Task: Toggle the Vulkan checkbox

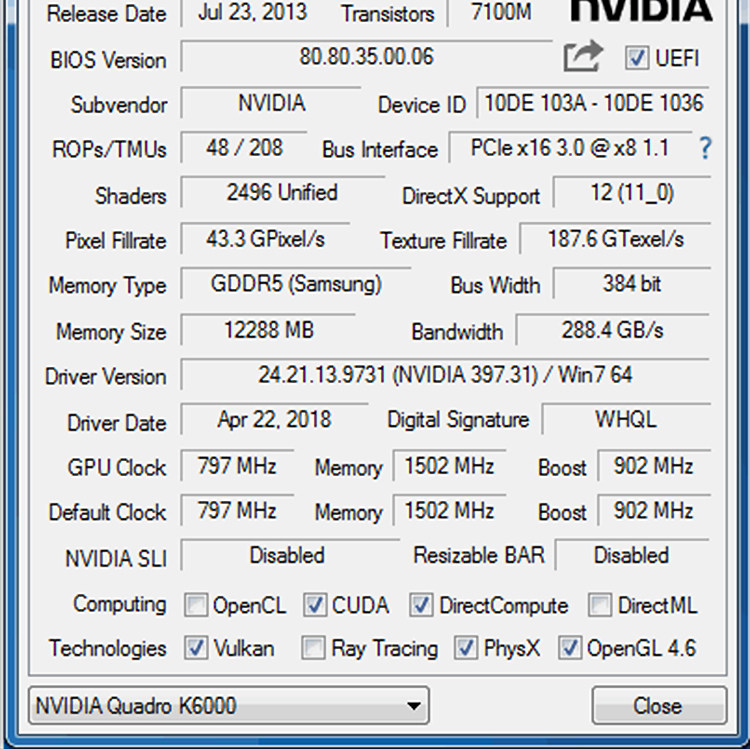Action: click(196, 648)
